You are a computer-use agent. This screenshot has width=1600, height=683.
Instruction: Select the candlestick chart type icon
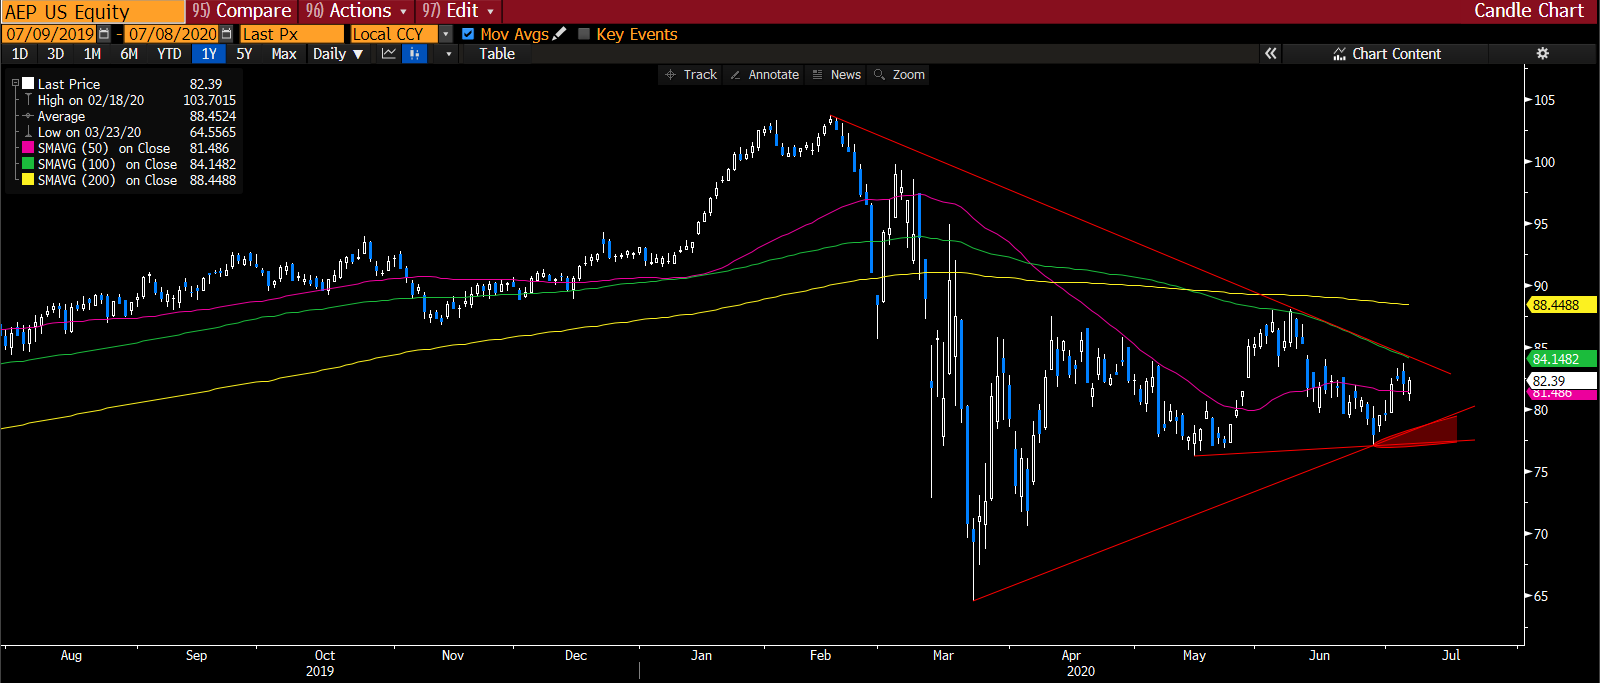click(x=414, y=54)
